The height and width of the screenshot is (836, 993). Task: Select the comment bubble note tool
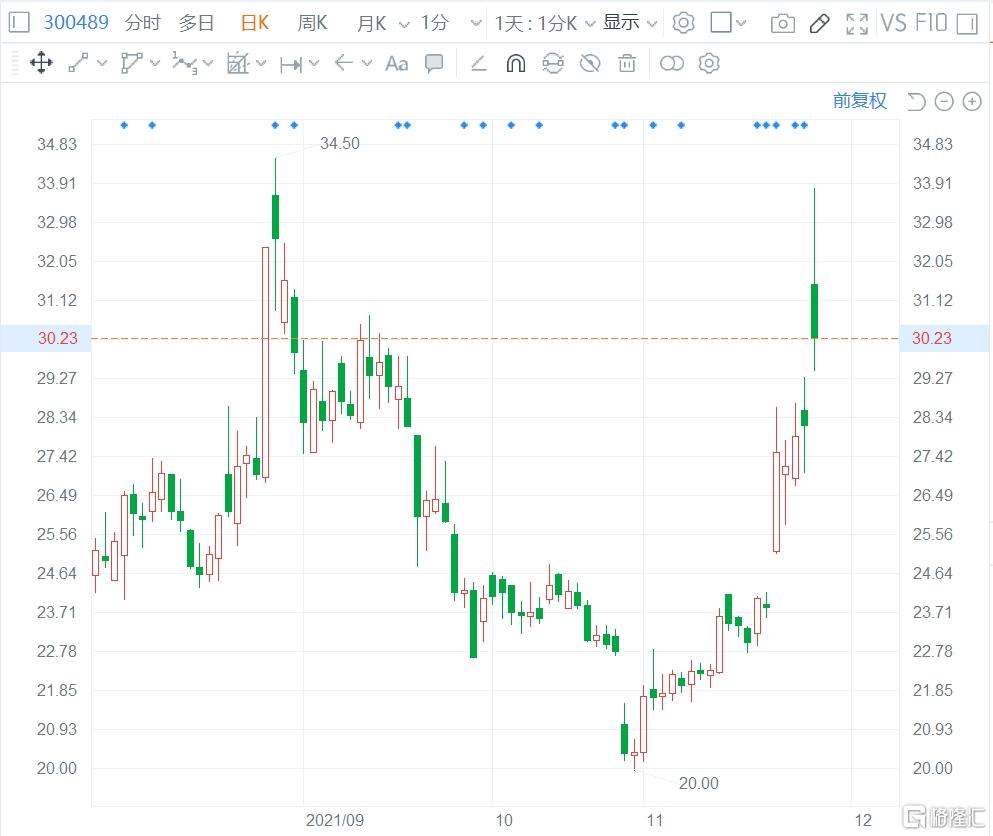click(434, 63)
